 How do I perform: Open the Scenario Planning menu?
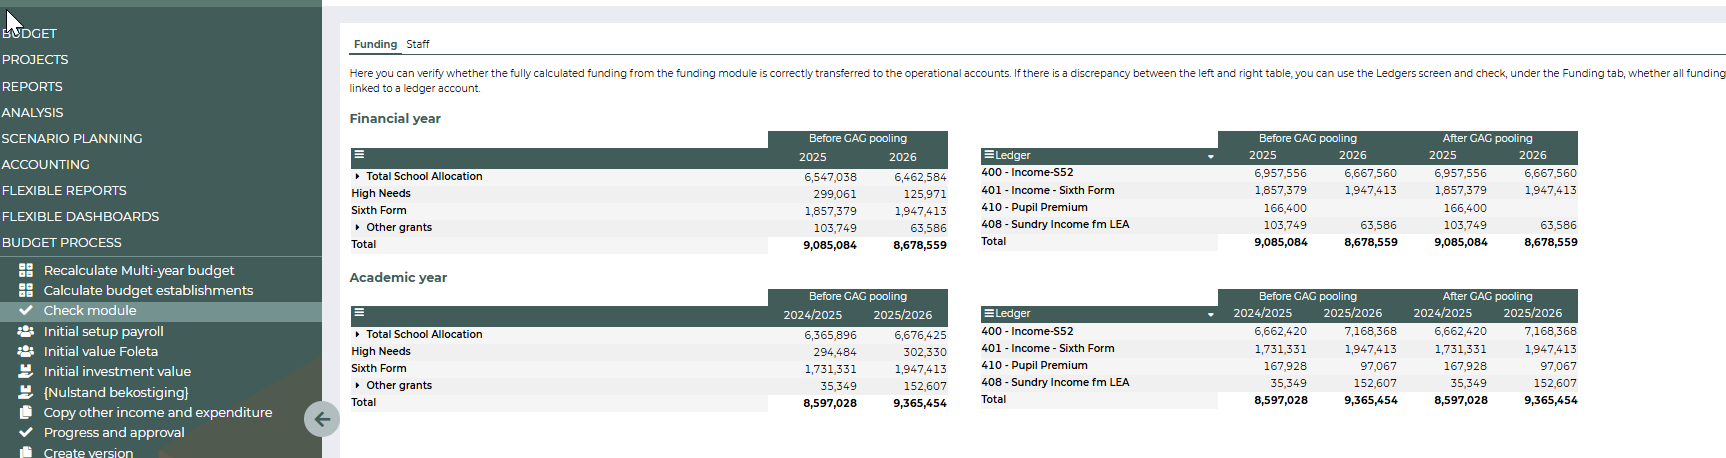point(72,138)
